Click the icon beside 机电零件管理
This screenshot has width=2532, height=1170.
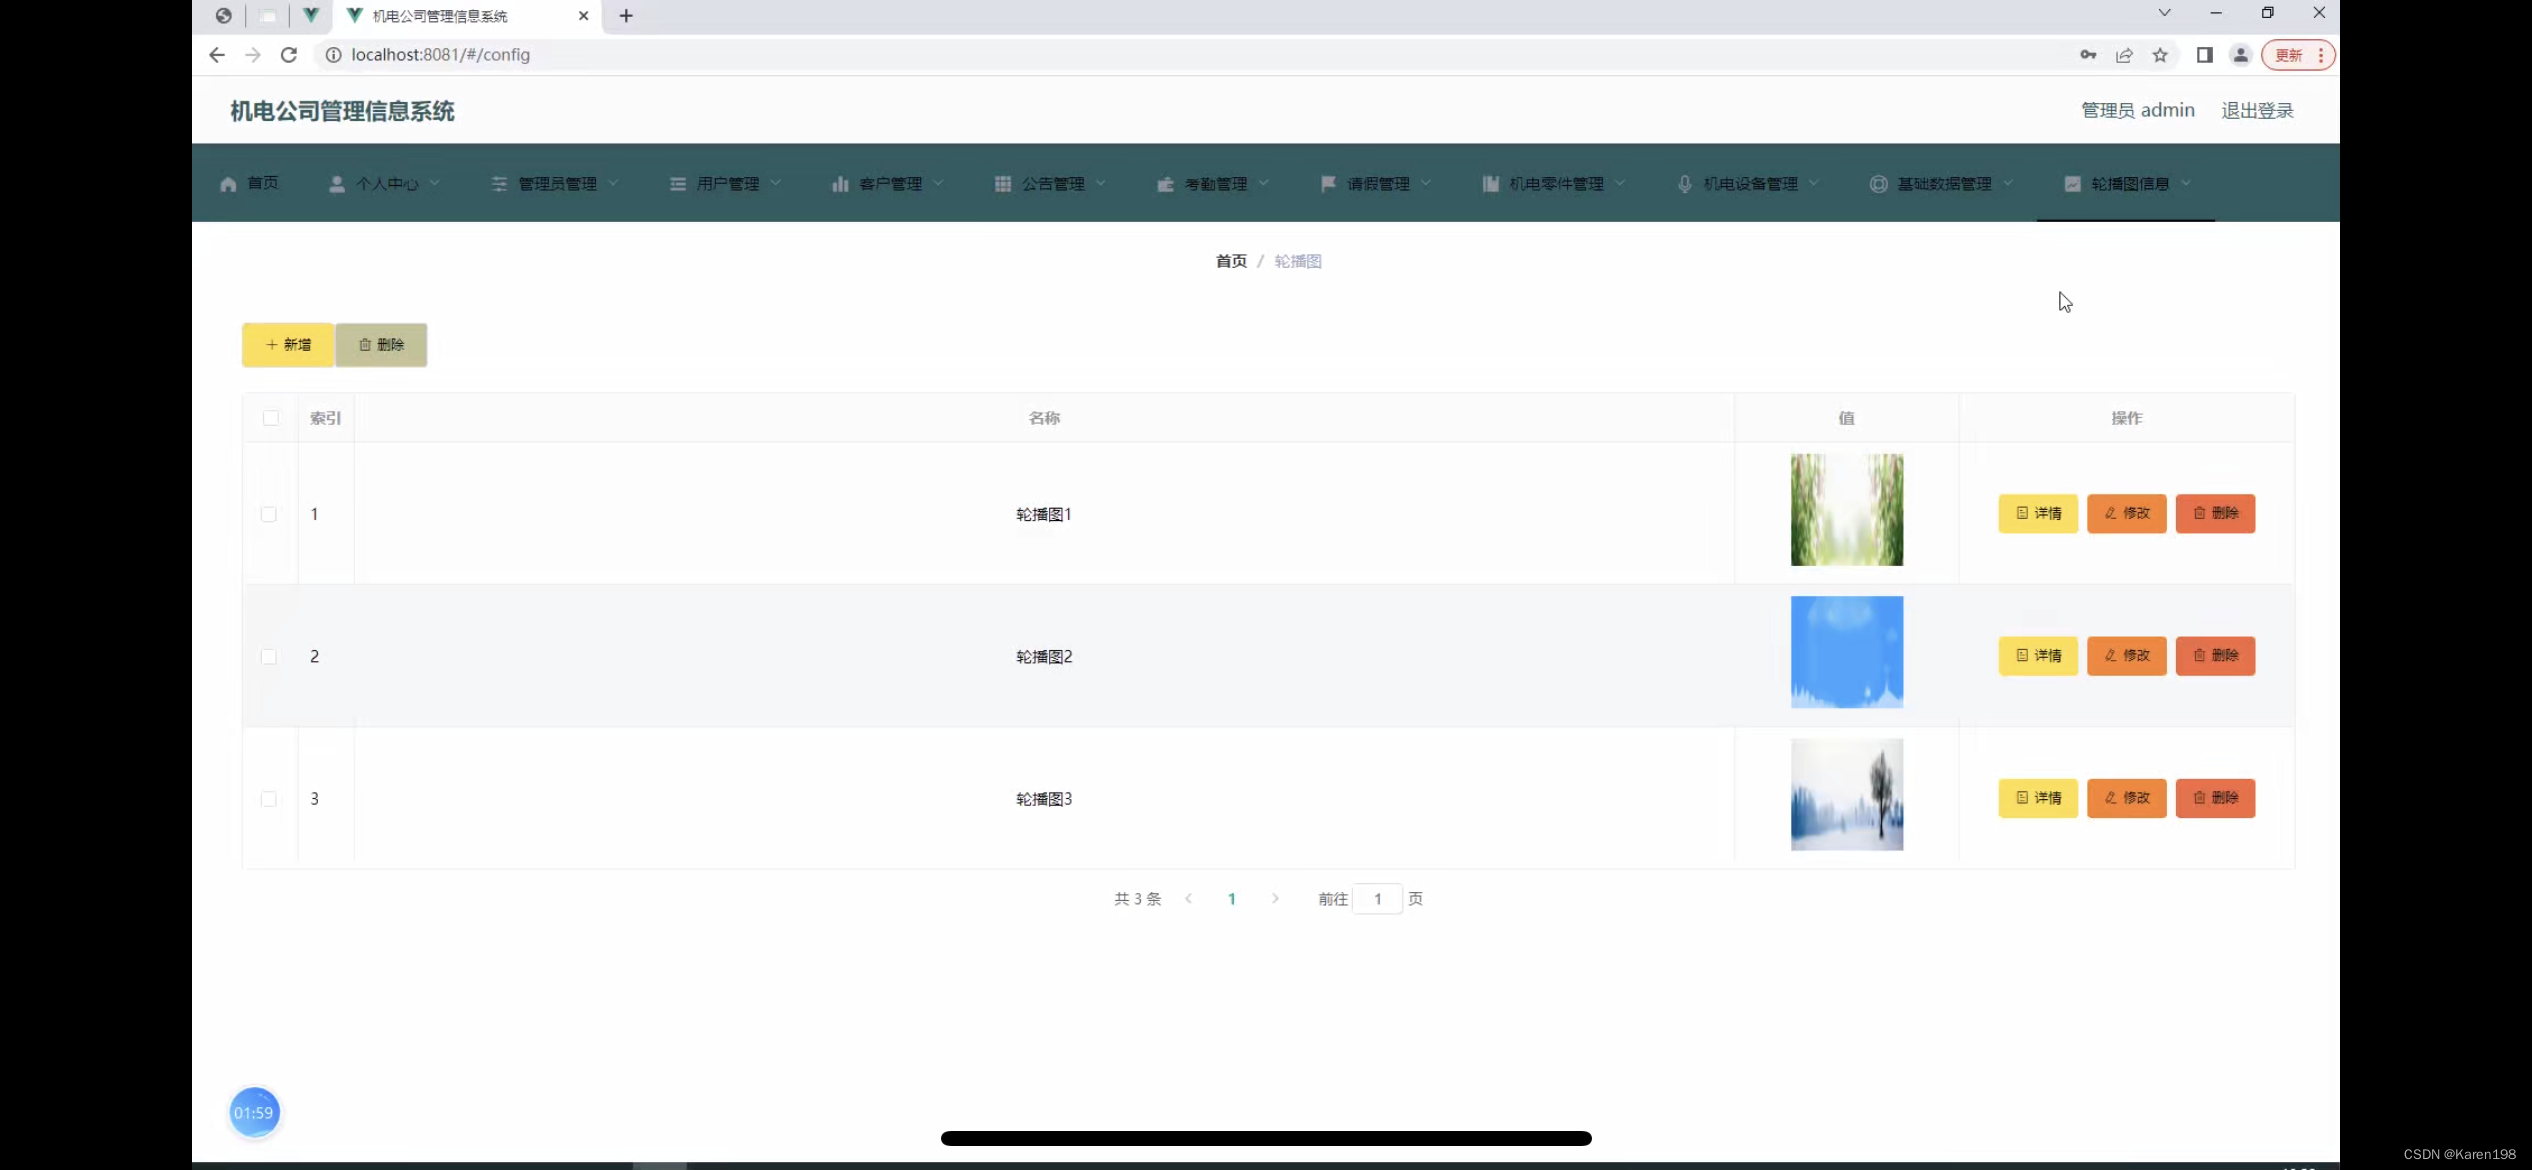tap(1490, 184)
